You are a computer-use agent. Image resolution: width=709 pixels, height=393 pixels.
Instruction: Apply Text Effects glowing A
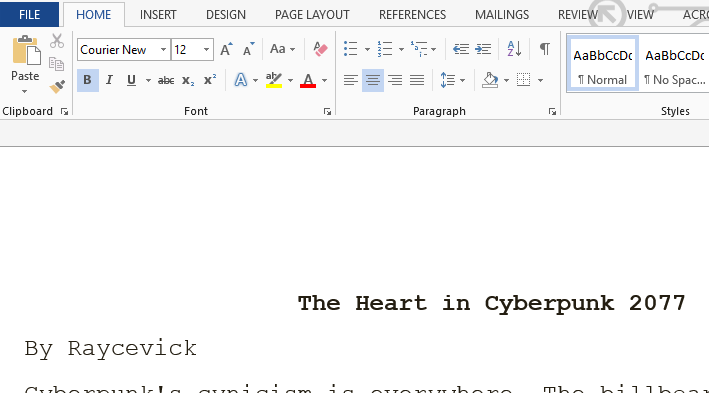(241, 80)
